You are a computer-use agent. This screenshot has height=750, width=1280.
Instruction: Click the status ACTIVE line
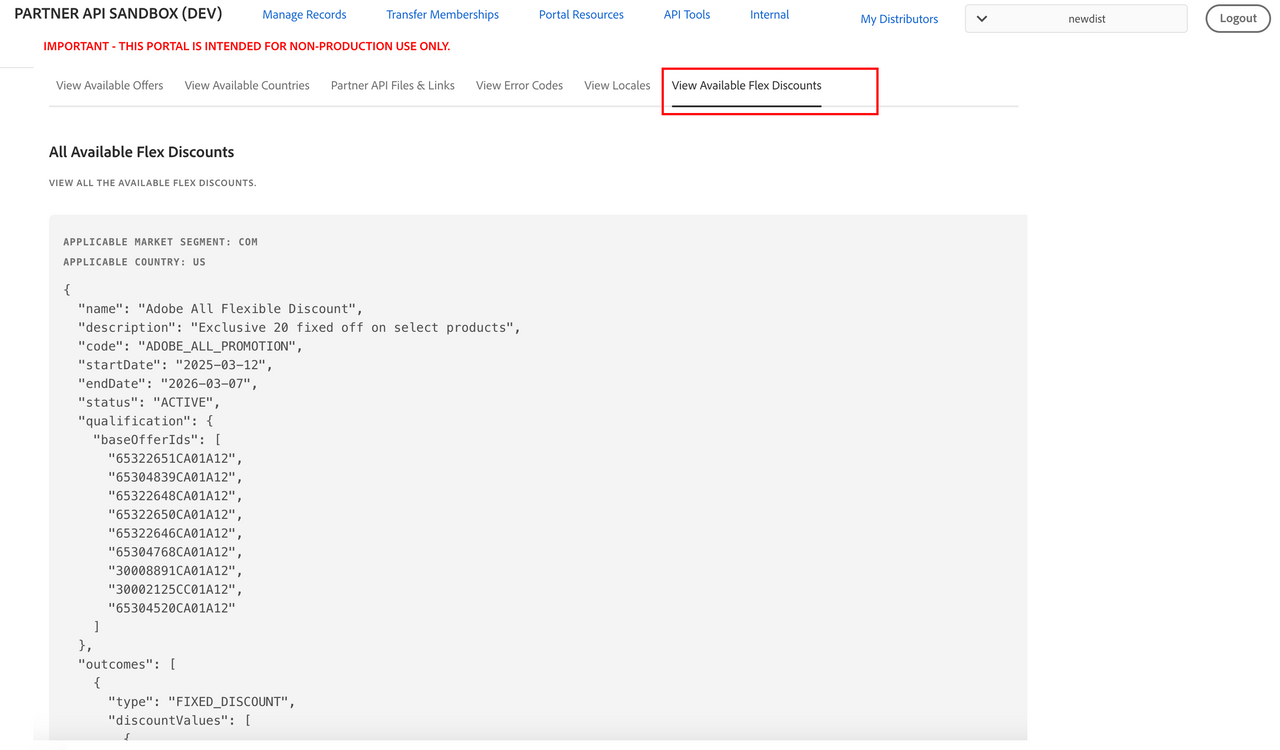pyautogui.click(x=149, y=402)
